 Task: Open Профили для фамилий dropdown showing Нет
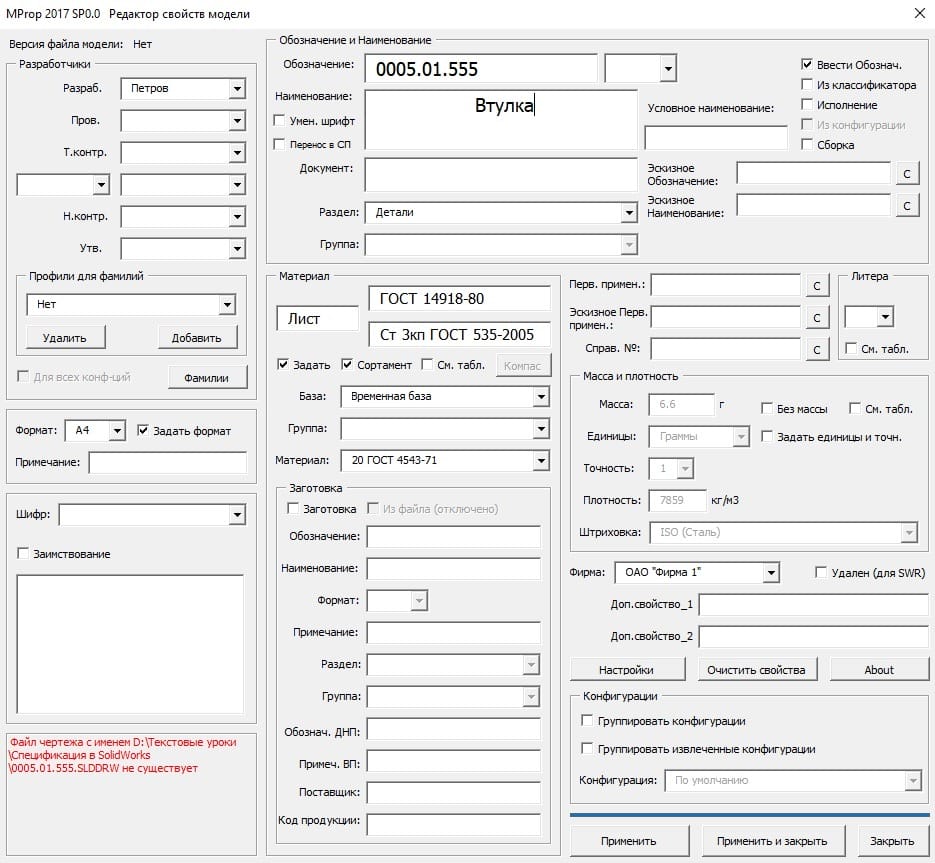coord(227,305)
